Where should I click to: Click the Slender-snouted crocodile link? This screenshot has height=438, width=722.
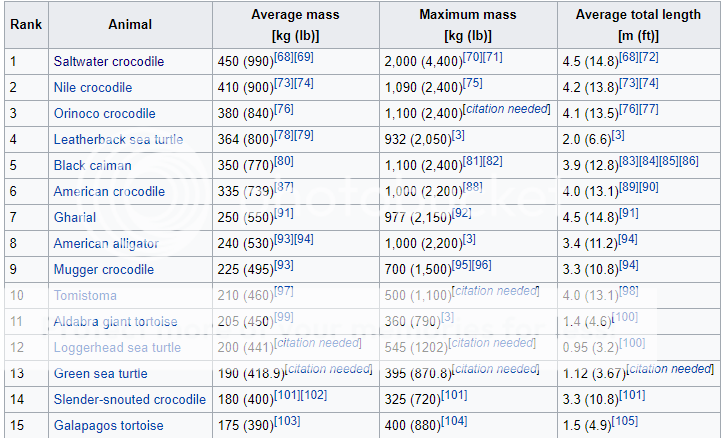(x=129, y=399)
